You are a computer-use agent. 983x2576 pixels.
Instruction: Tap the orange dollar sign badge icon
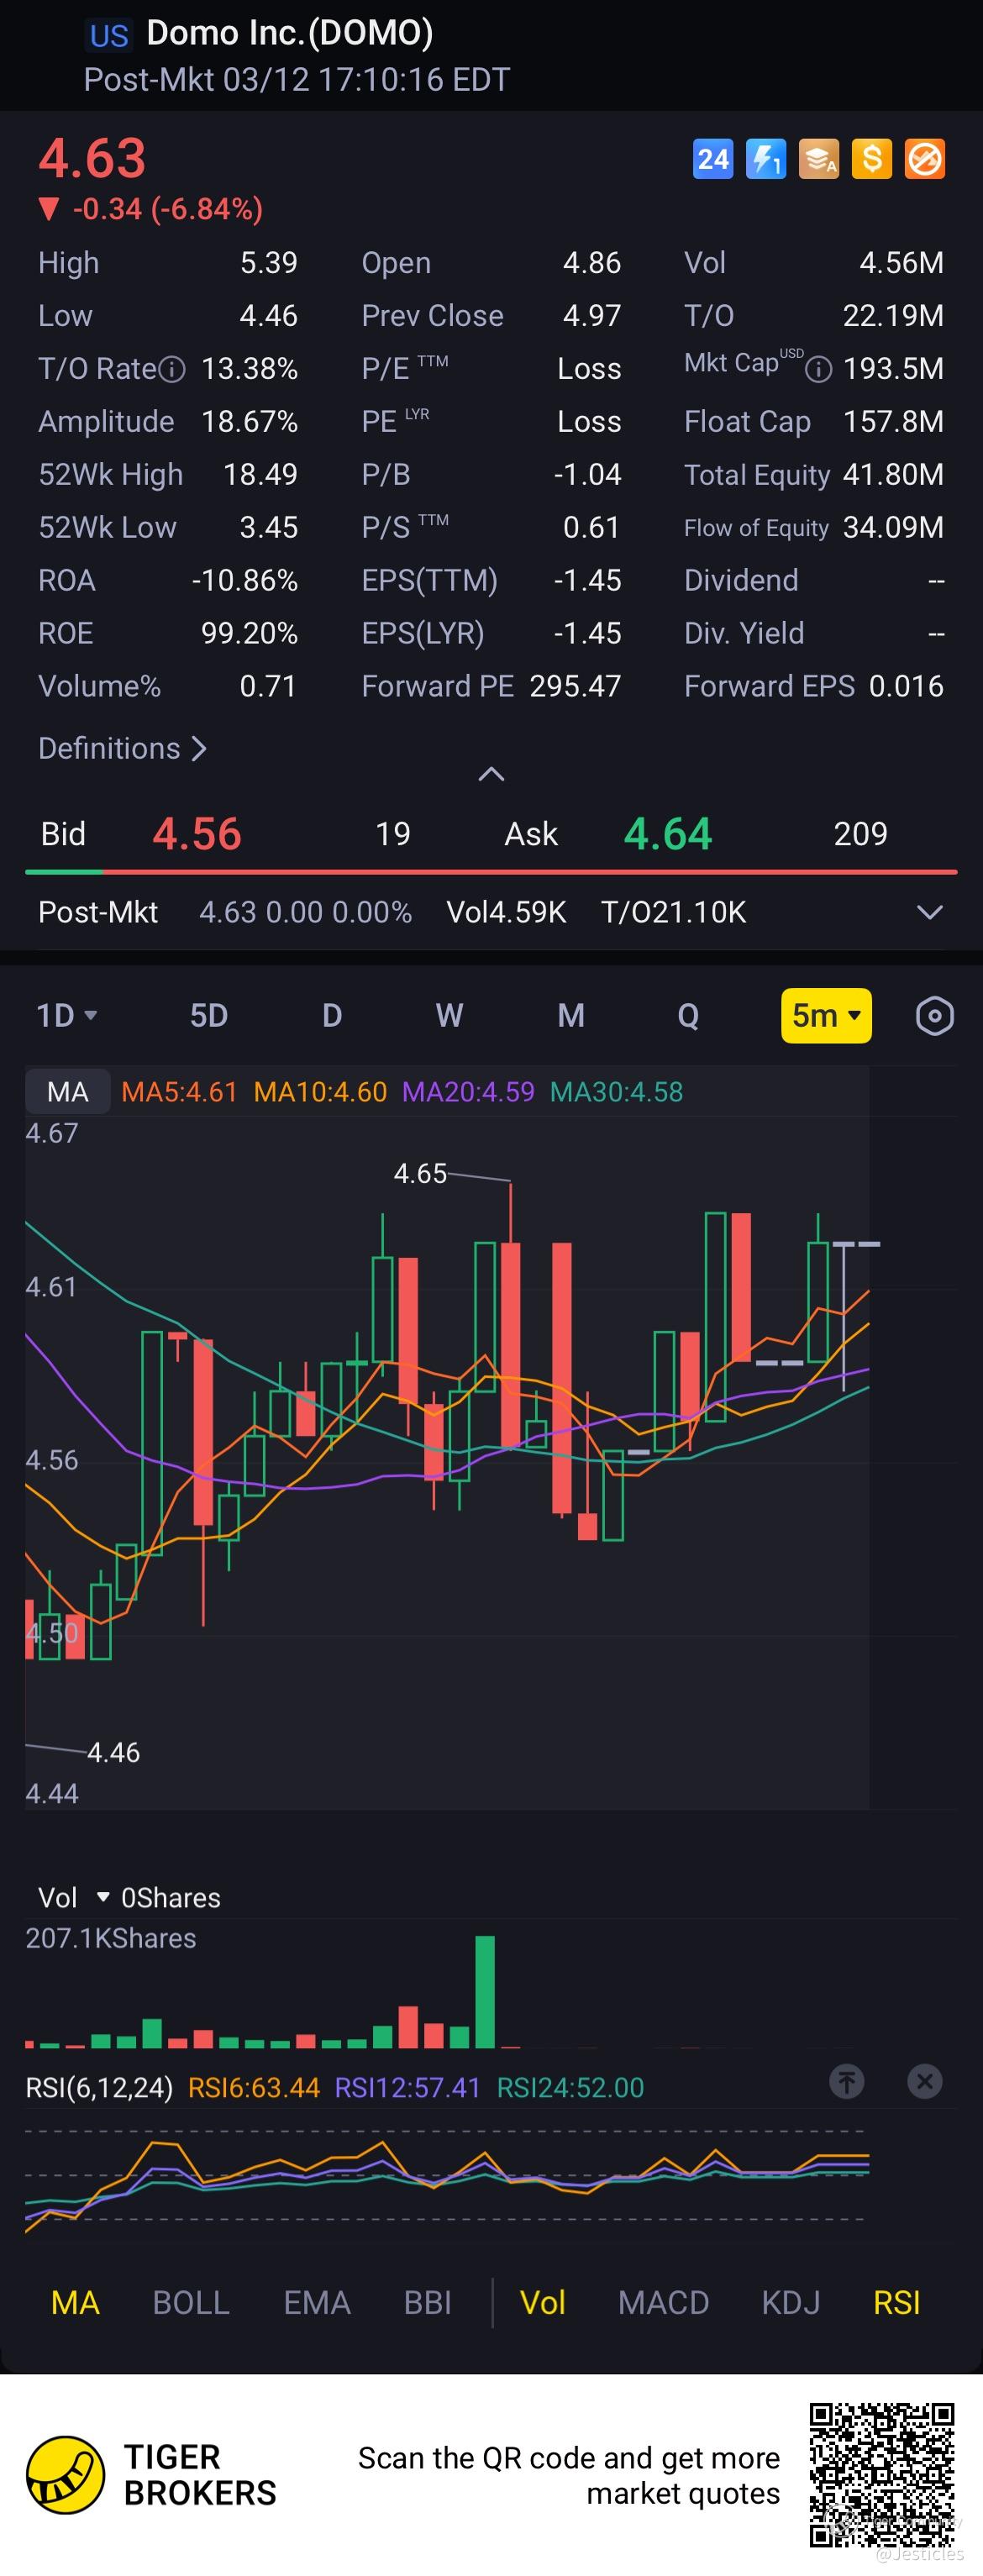coord(872,159)
